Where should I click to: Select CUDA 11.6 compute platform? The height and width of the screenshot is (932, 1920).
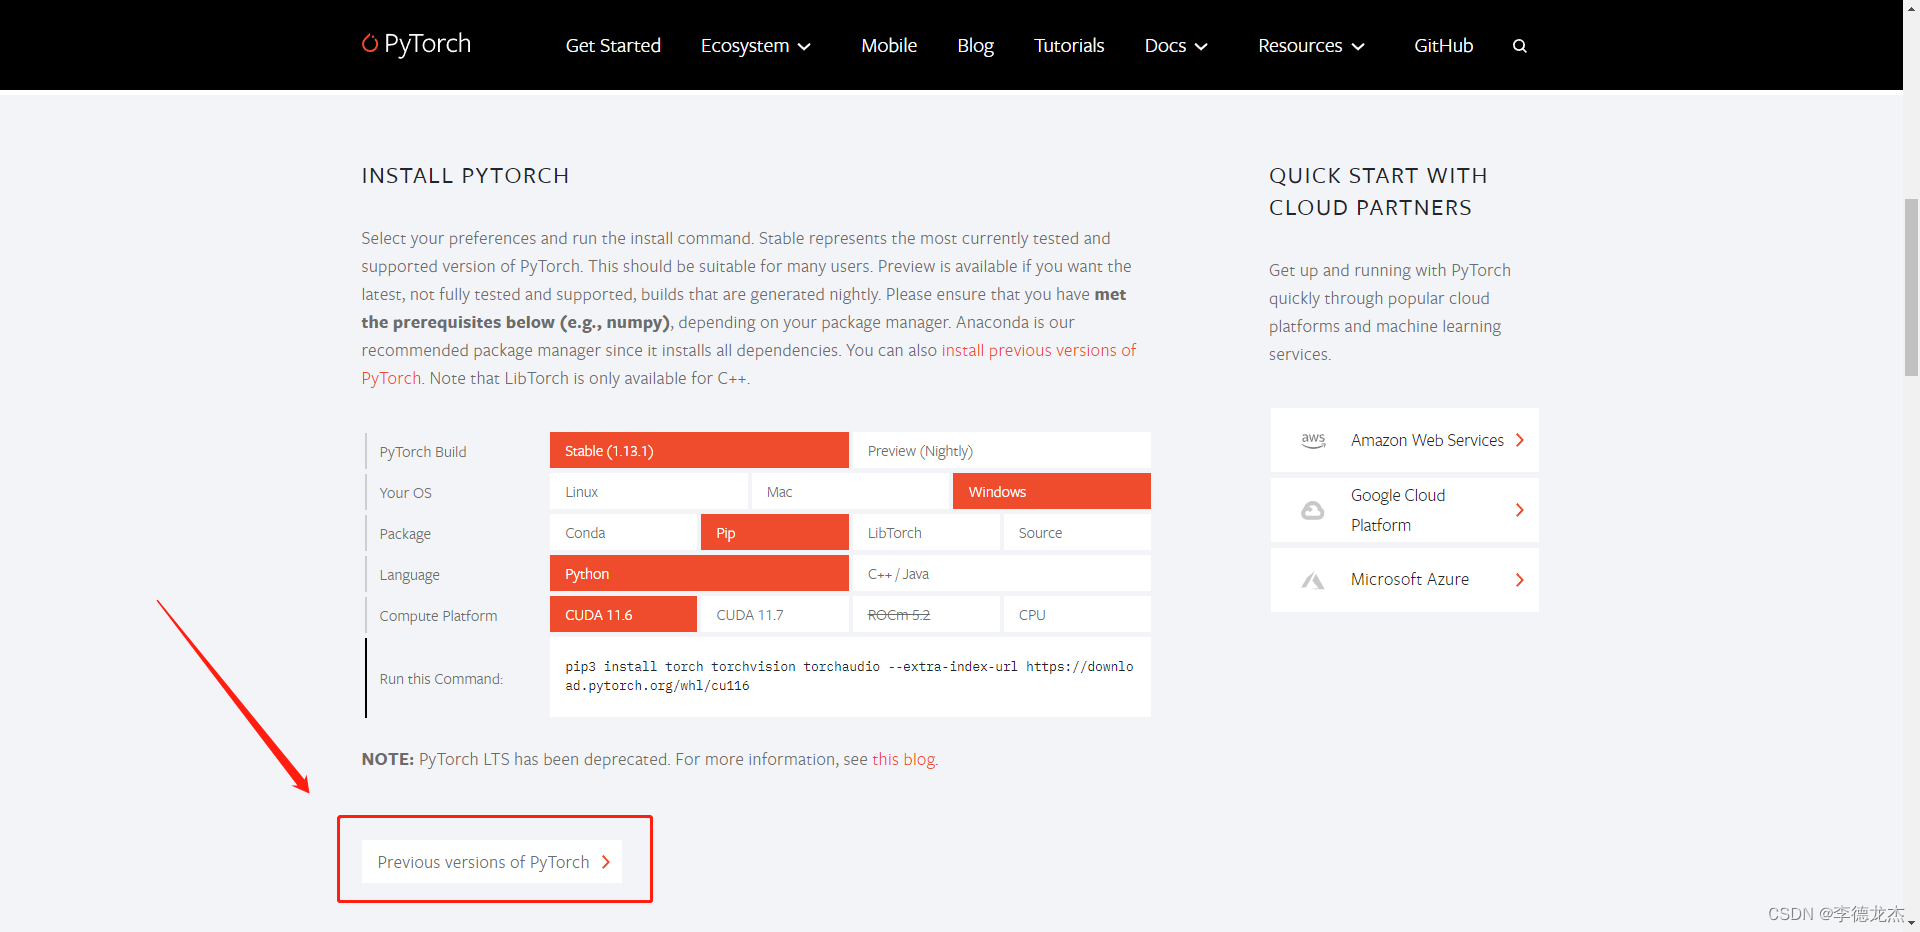pyautogui.click(x=623, y=614)
